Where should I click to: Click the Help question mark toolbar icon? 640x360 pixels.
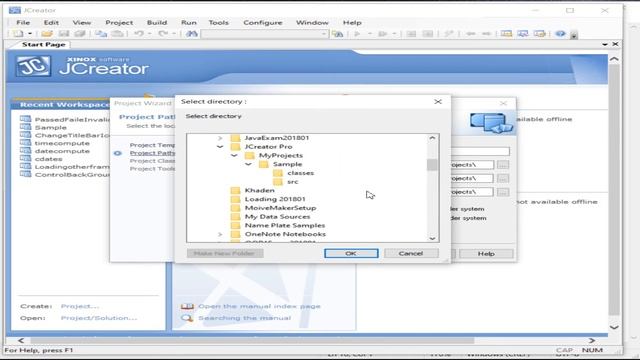[x=560, y=34]
